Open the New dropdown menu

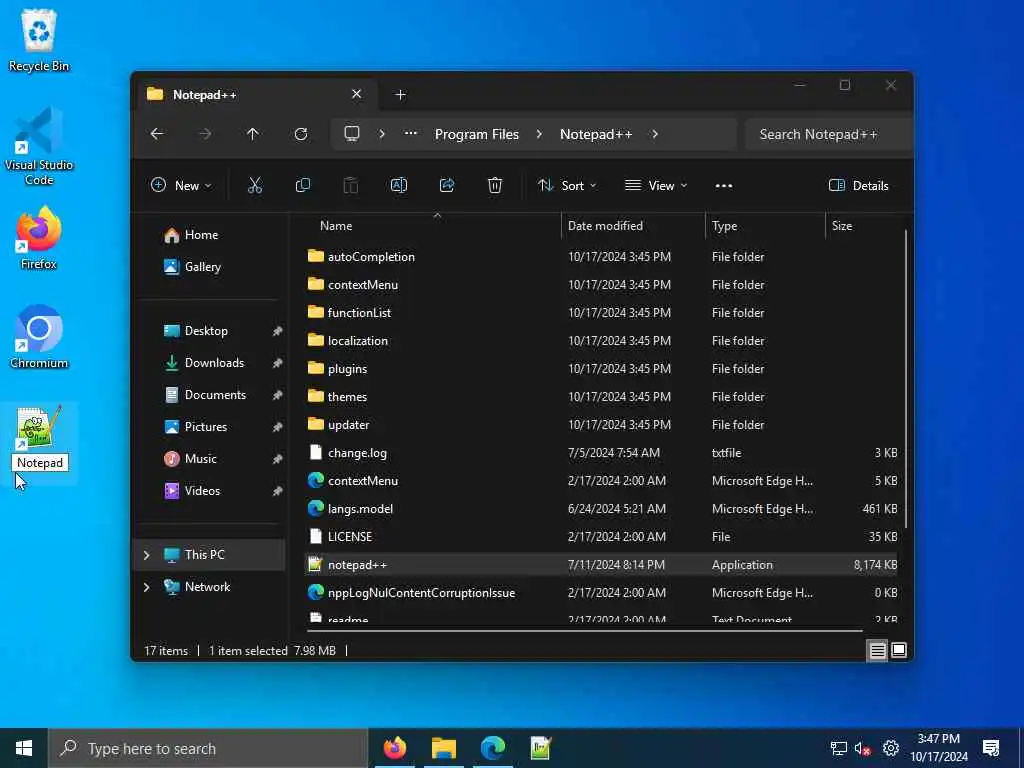tap(181, 185)
